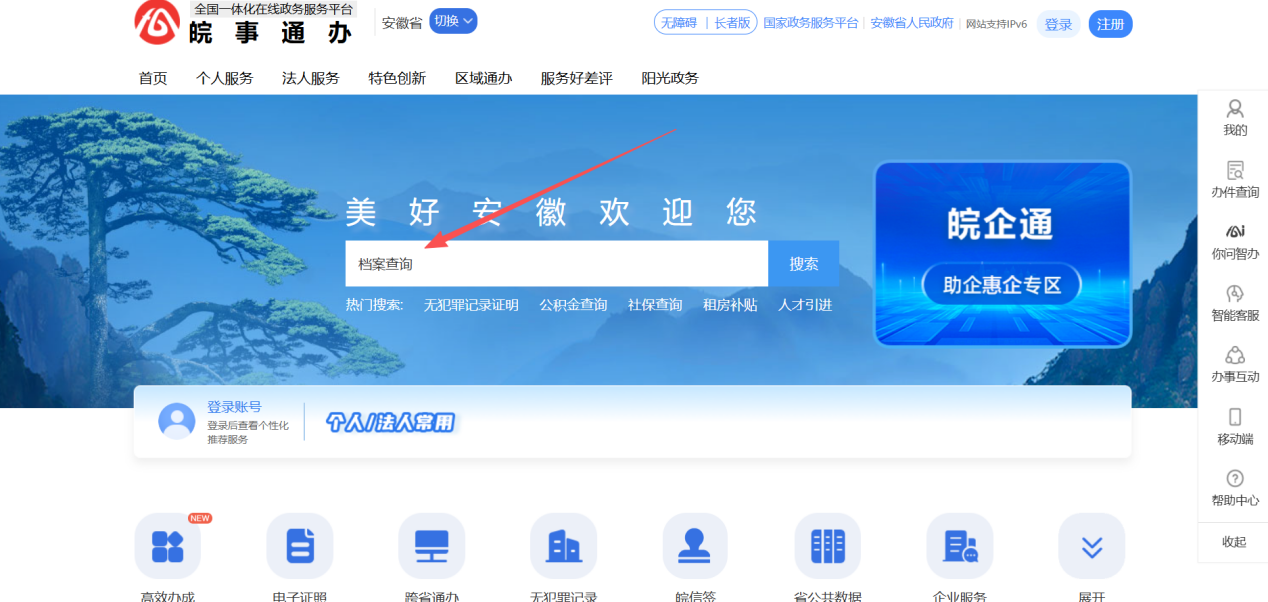Click the 高效办成 service icon
The width and height of the screenshot is (1268, 602).
[x=168, y=546]
